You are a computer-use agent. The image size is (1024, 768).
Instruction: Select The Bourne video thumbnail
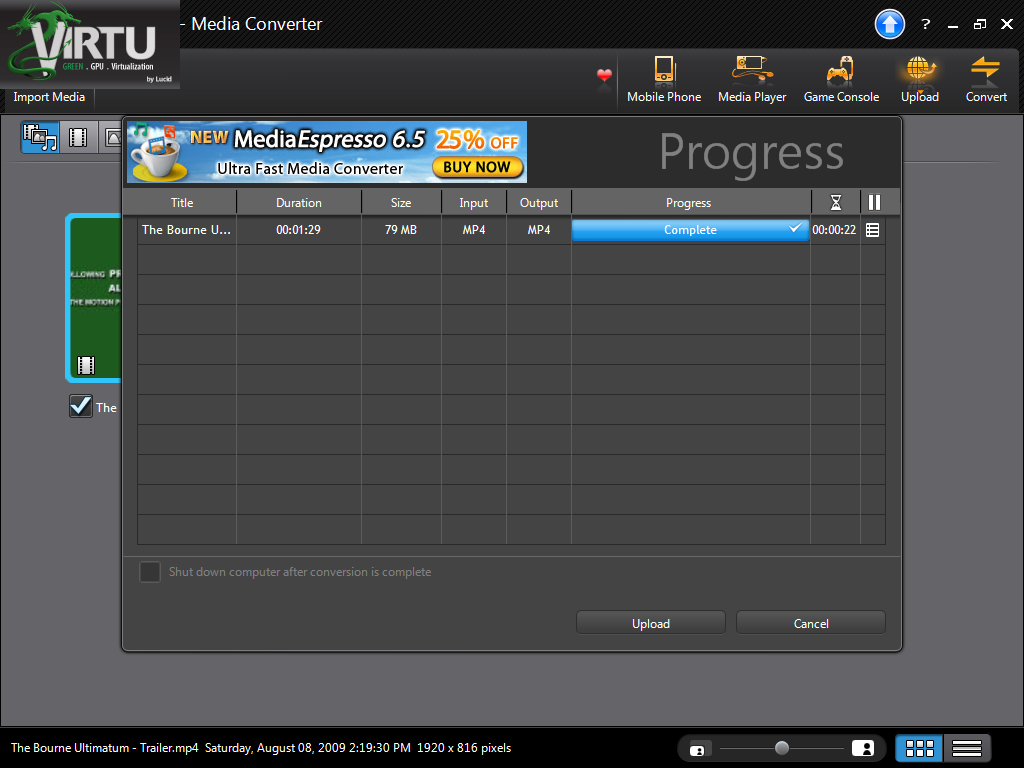coord(94,298)
